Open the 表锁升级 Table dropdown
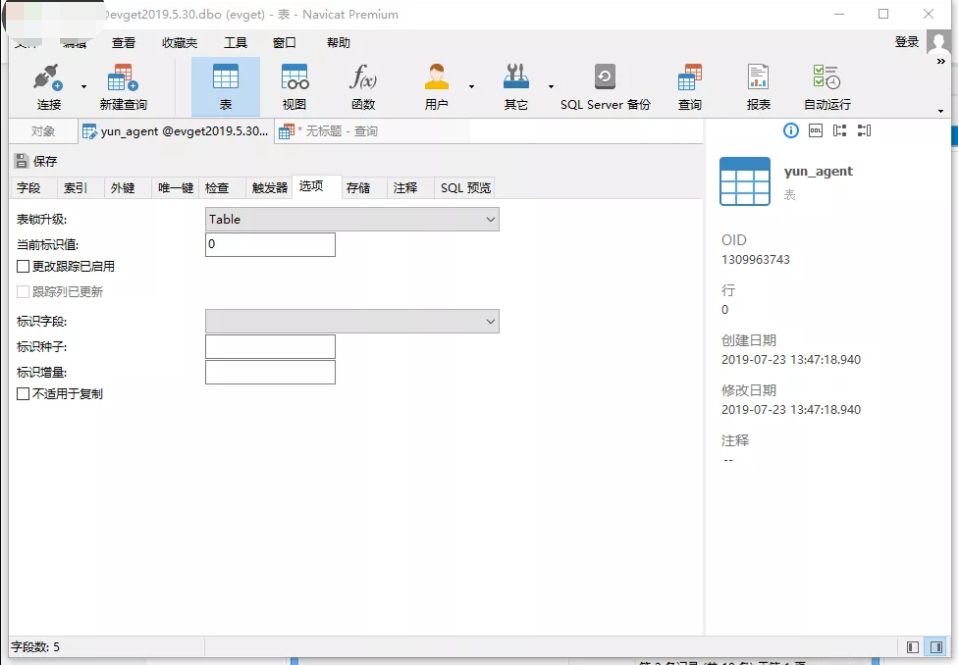 tap(352, 219)
